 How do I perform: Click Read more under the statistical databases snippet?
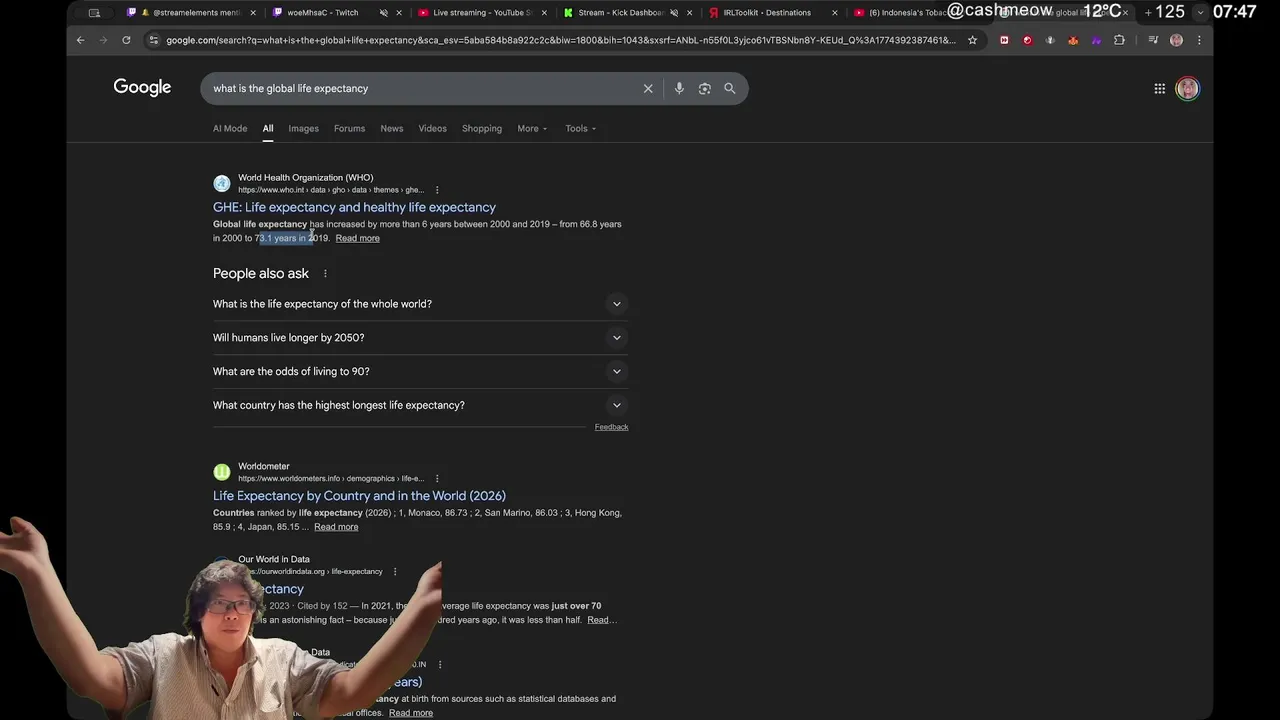(x=411, y=713)
